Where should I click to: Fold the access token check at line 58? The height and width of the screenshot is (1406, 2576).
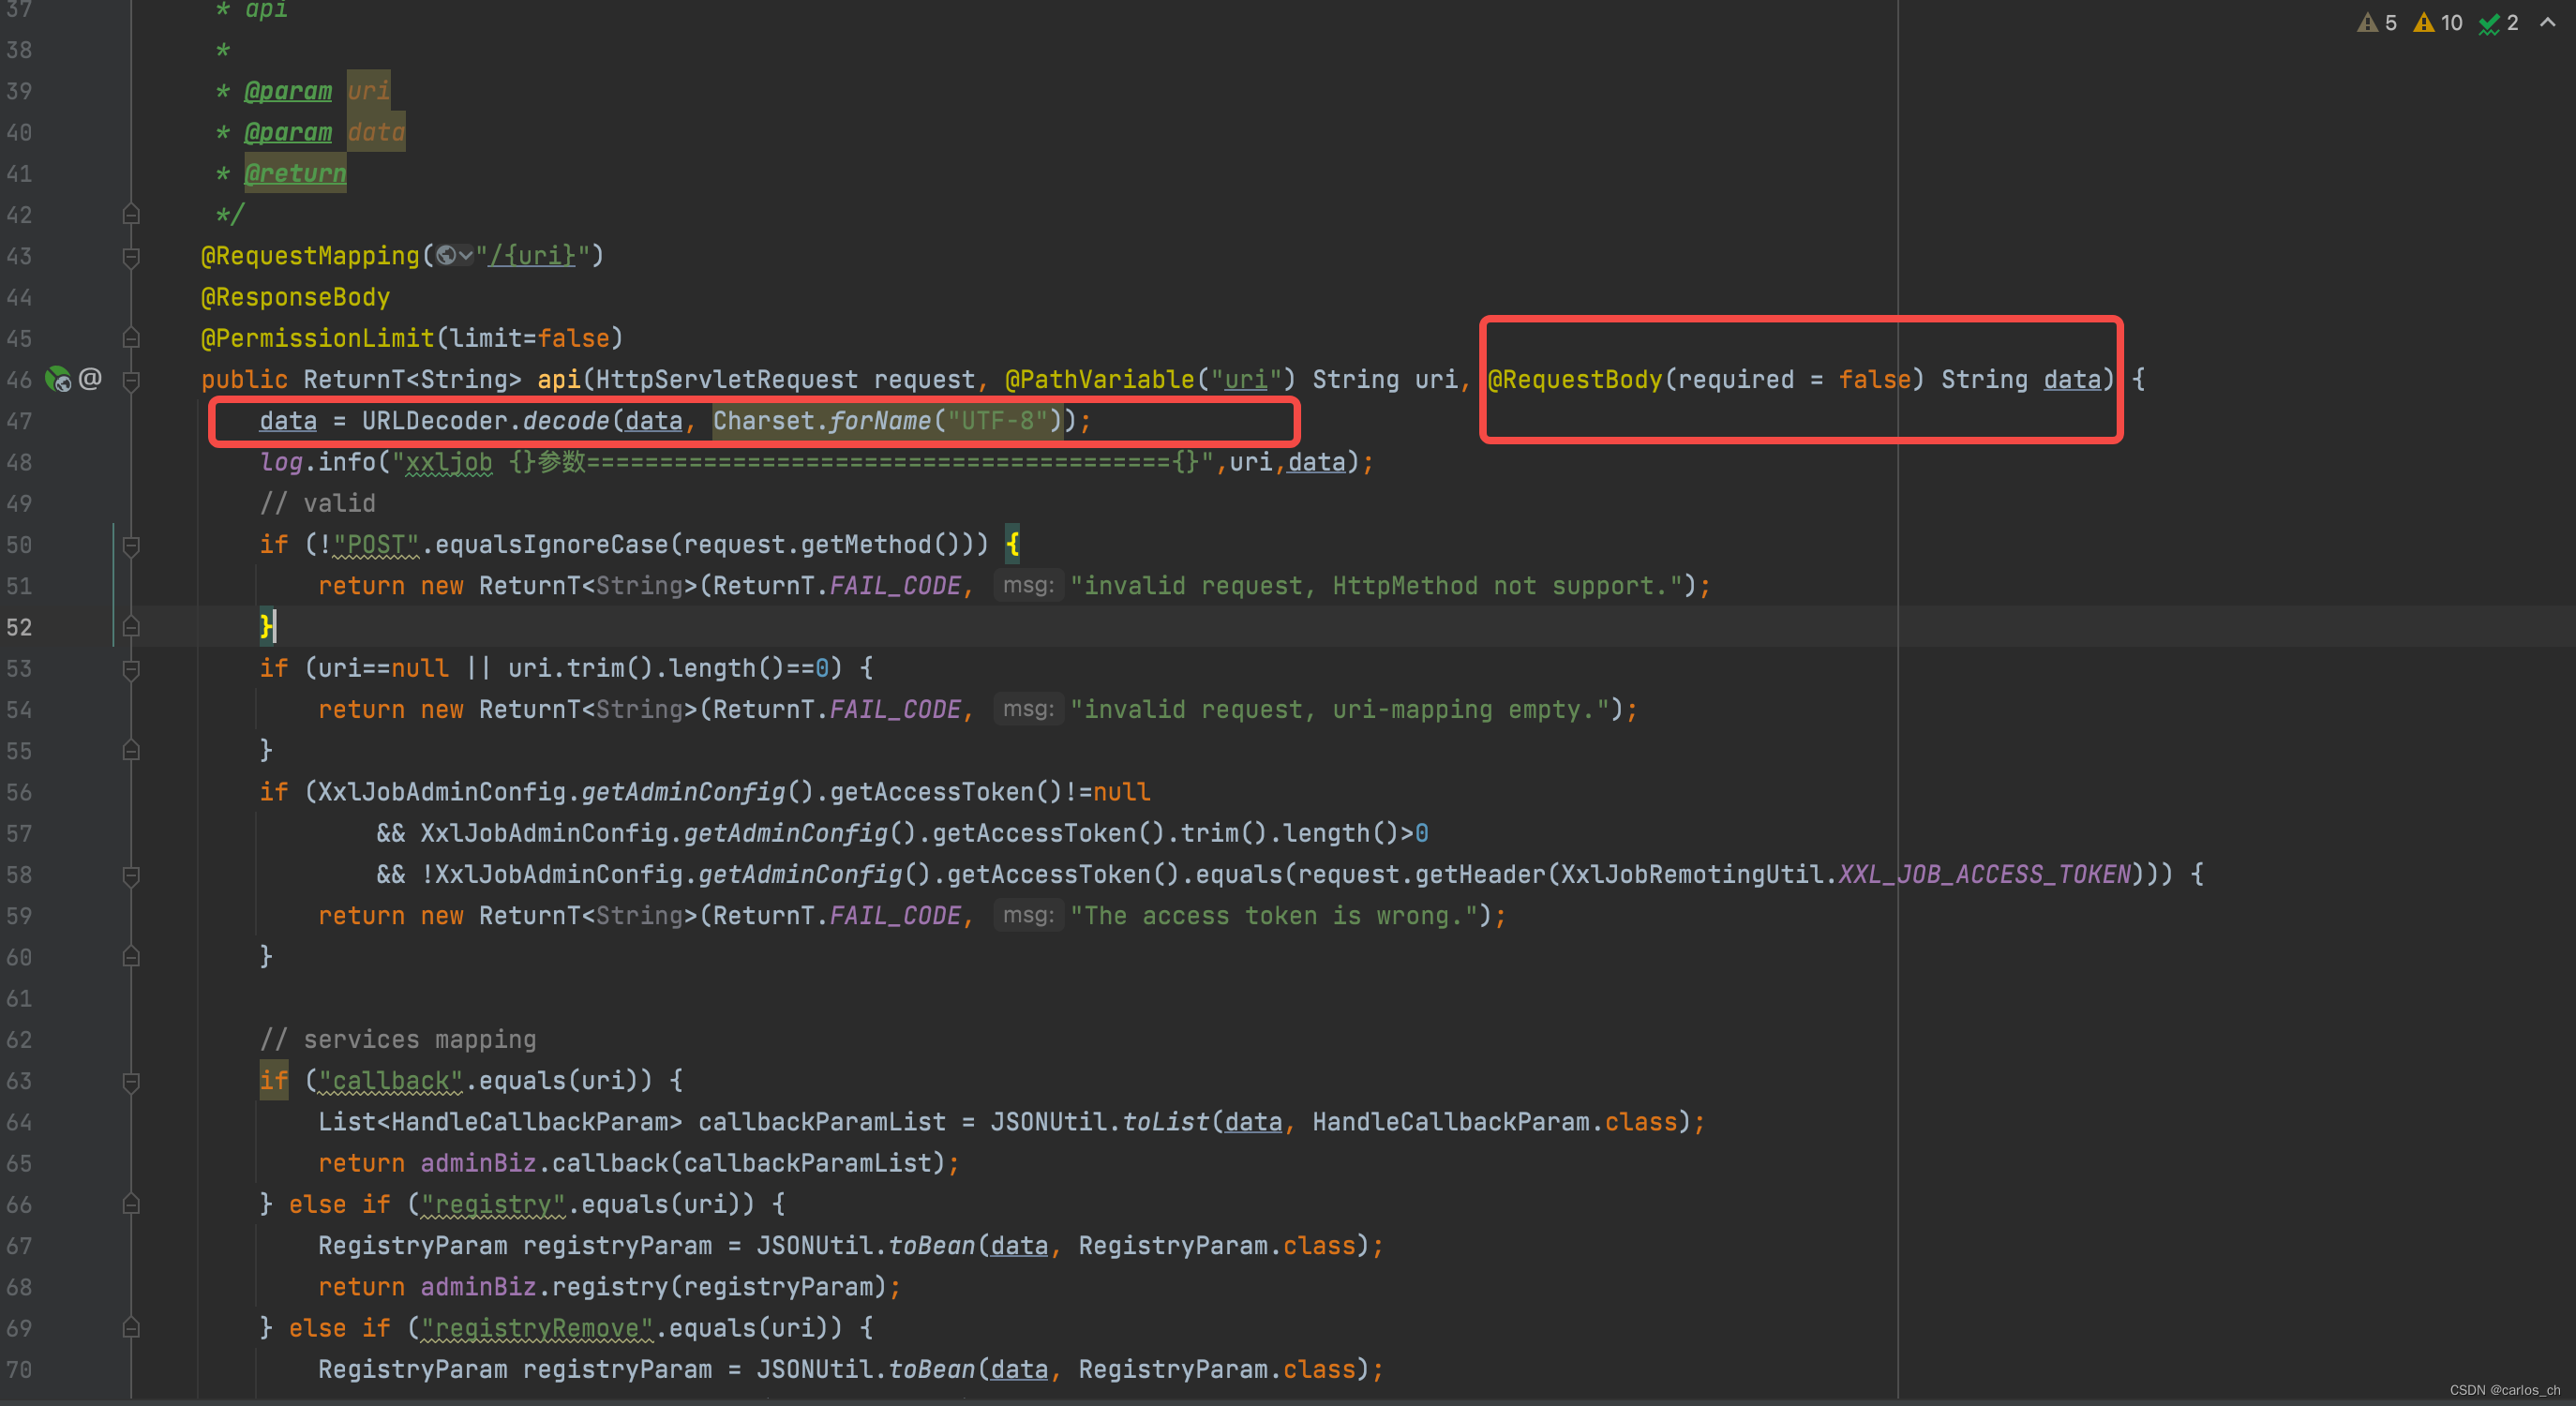[131, 875]
